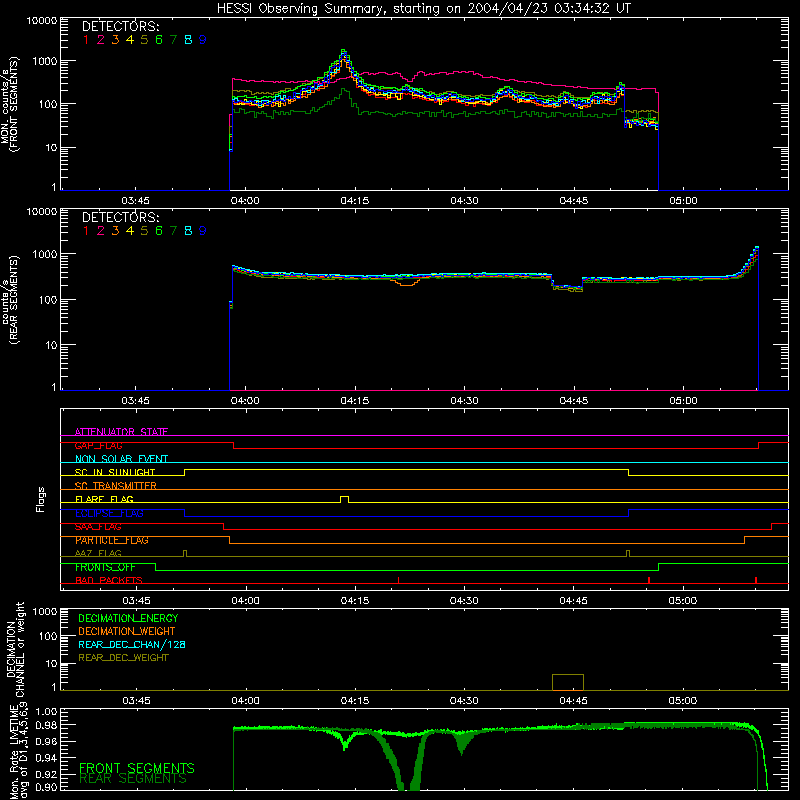Click the REAR_DEC_CHAN/128 legend entry
The width and height of the screenshot is (800, 800).
click(x=132, y=644)
